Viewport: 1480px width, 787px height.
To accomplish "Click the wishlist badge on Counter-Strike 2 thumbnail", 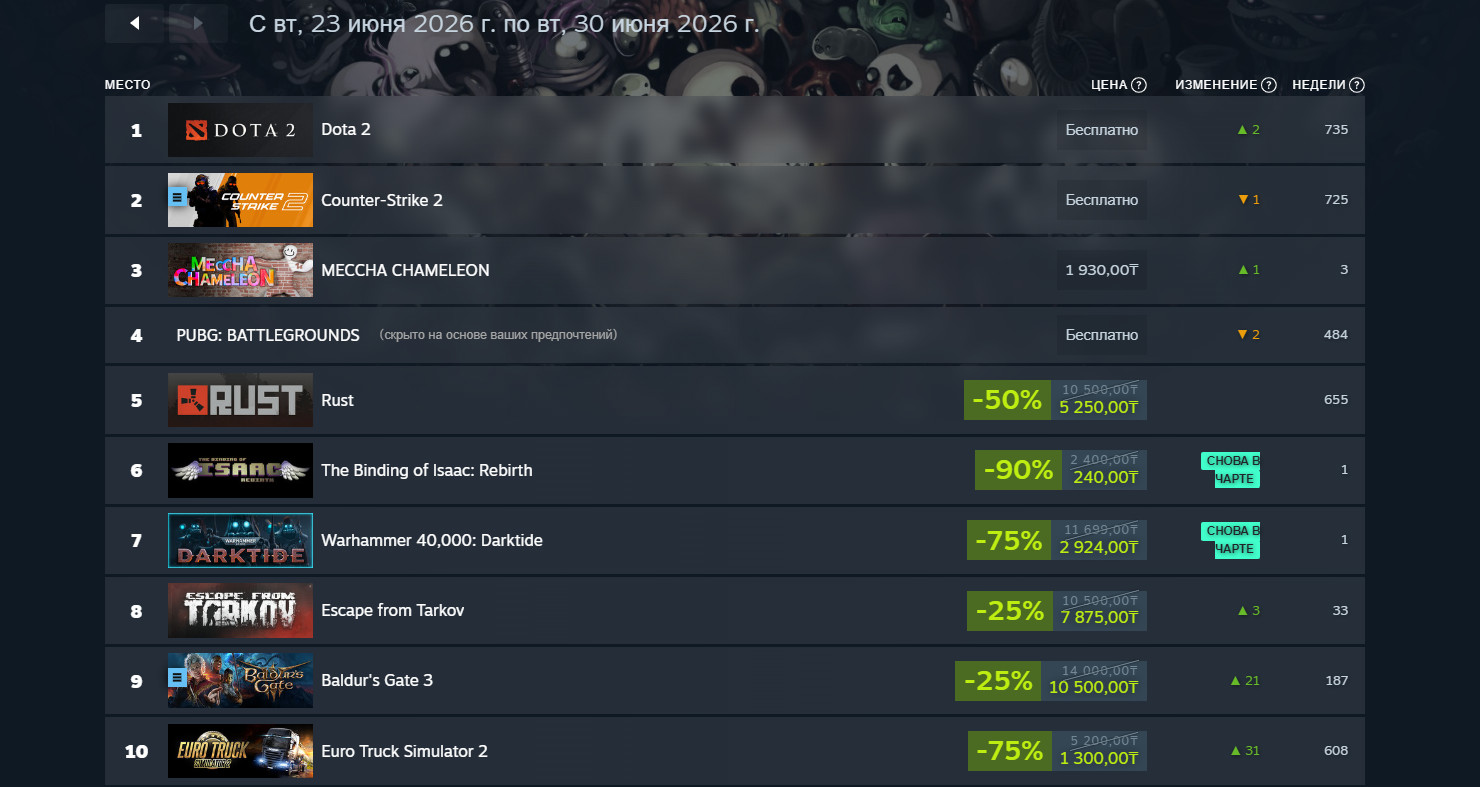I will [176, 197].
